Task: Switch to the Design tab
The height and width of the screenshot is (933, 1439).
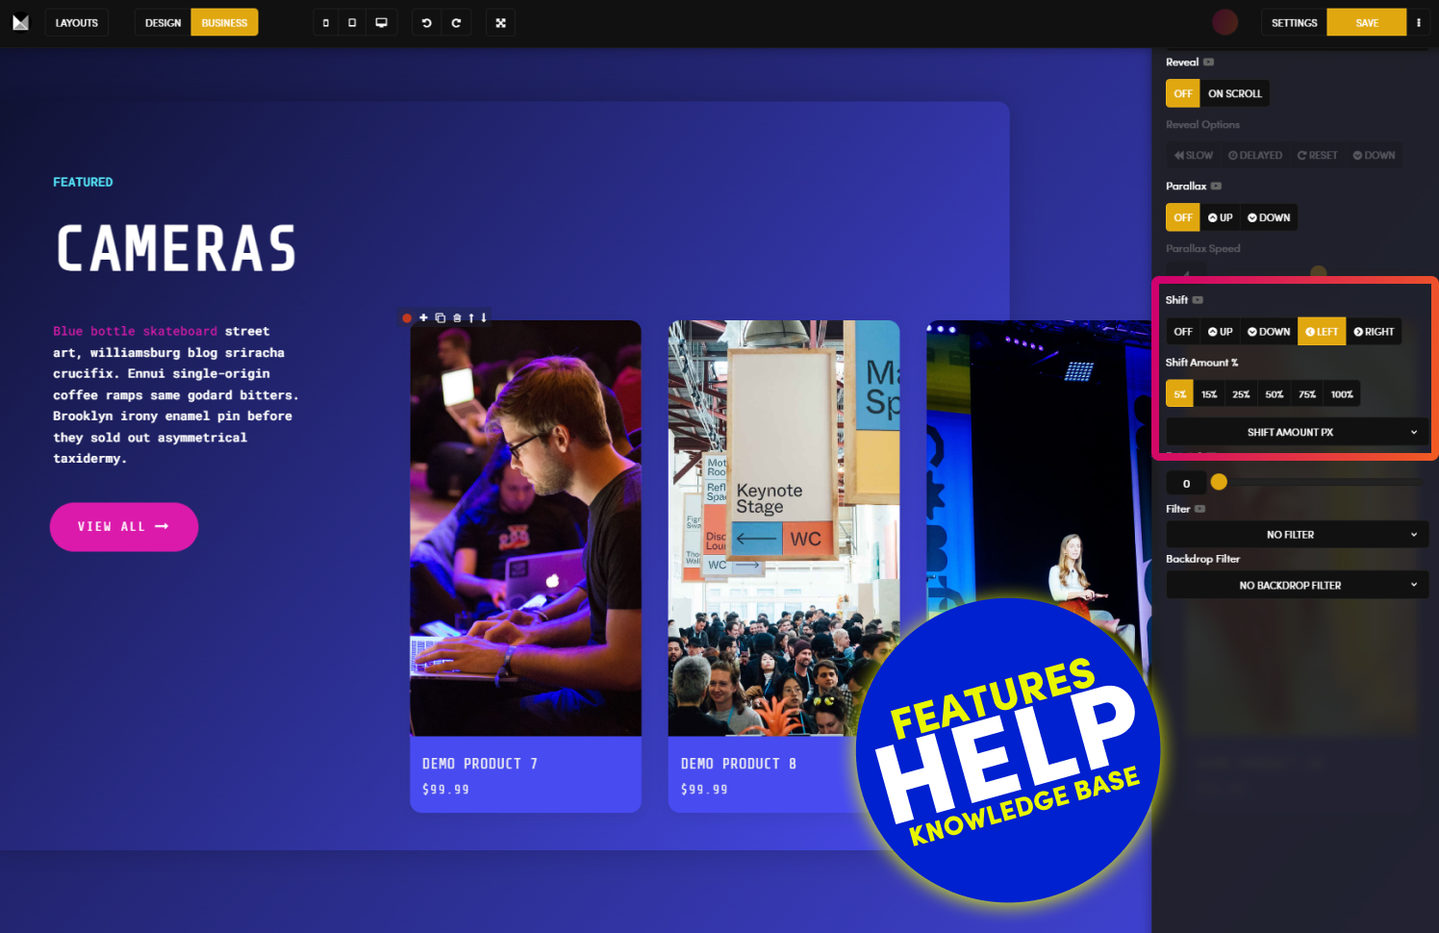Action: [x=163, y=23]
